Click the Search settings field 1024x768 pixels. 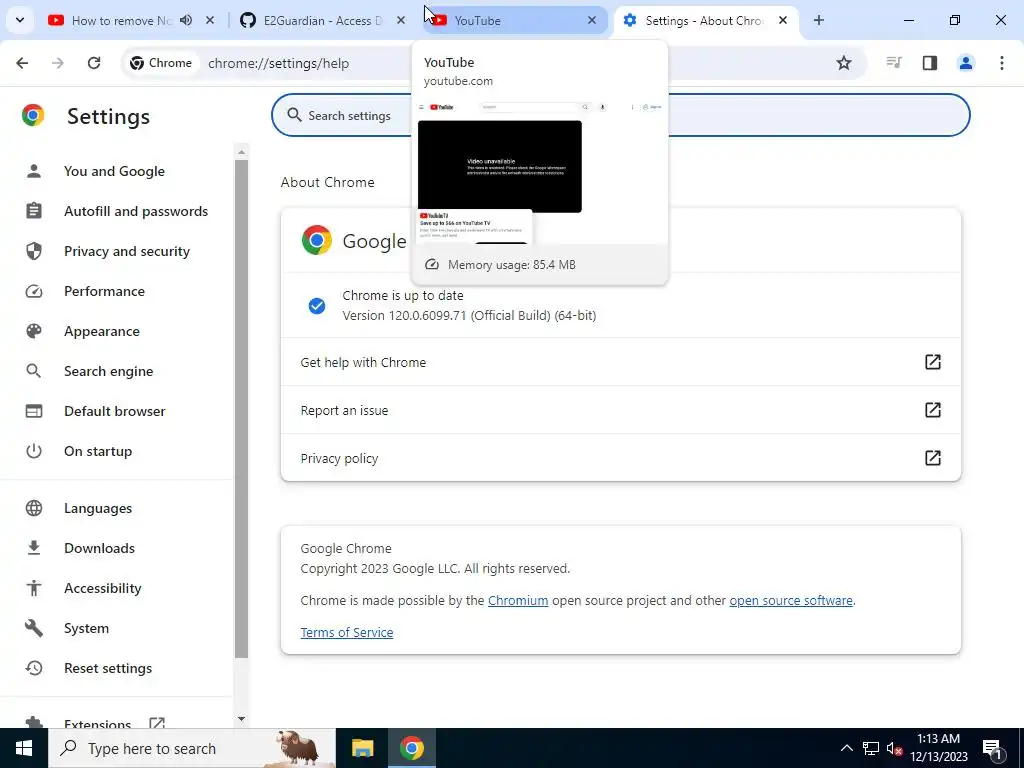tap(620, 115)
